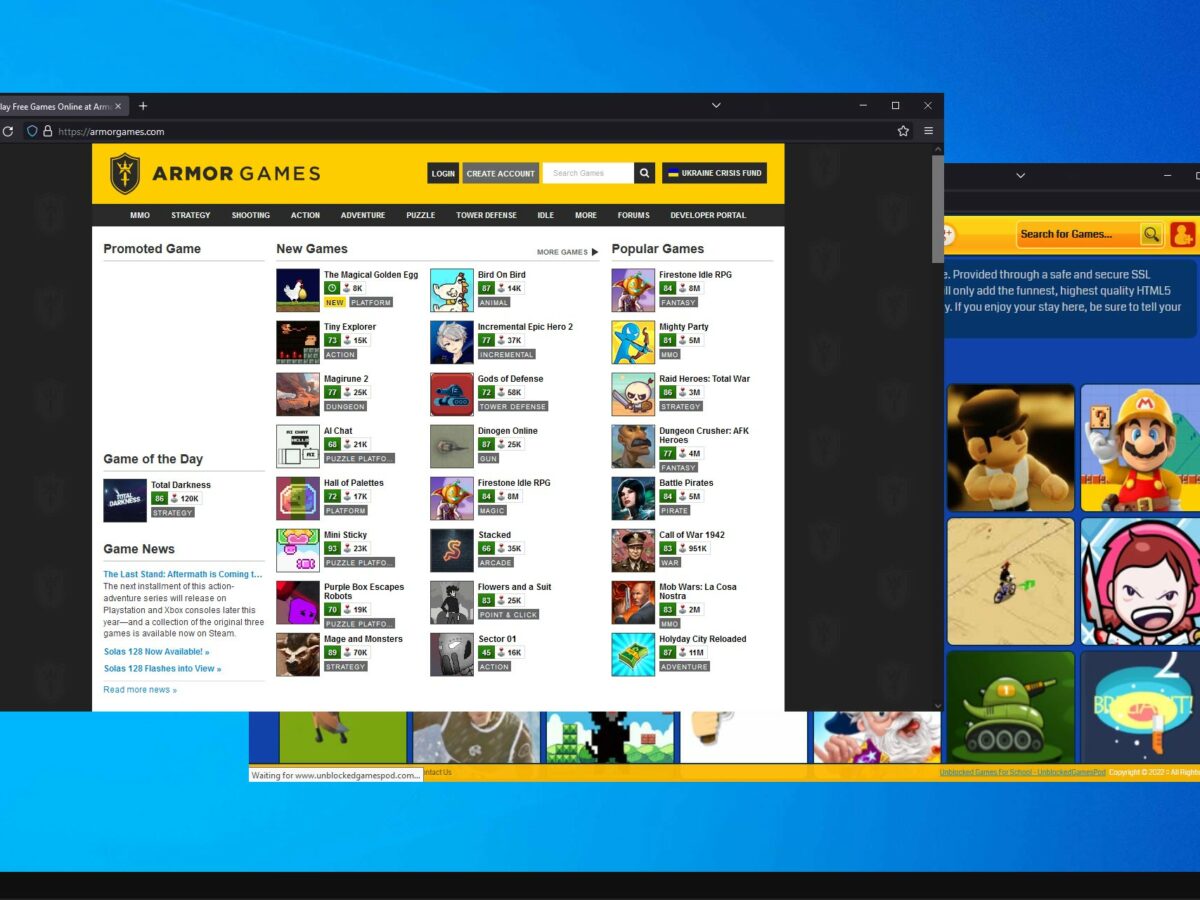This screenshot has height=900, width=1200.
Task: Close the Armor Games browser tab
Action: [118, 106]
